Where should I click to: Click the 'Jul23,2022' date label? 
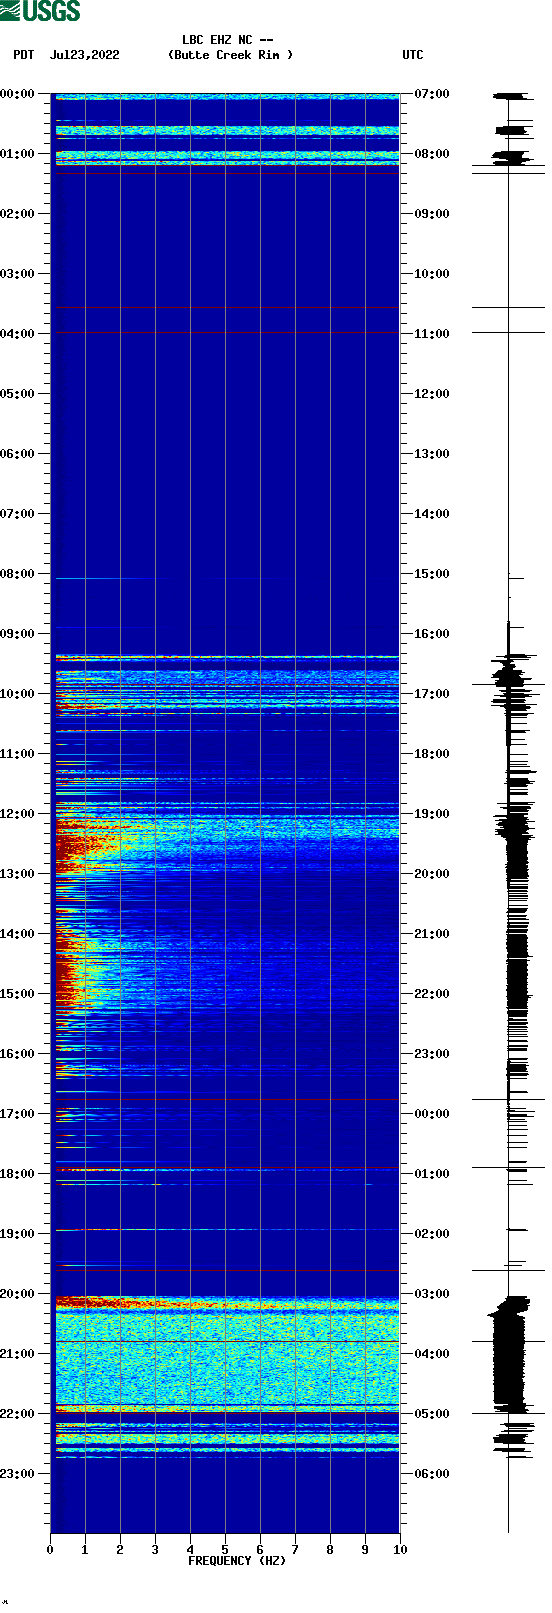pyautogui.click(x=84, y=55)
